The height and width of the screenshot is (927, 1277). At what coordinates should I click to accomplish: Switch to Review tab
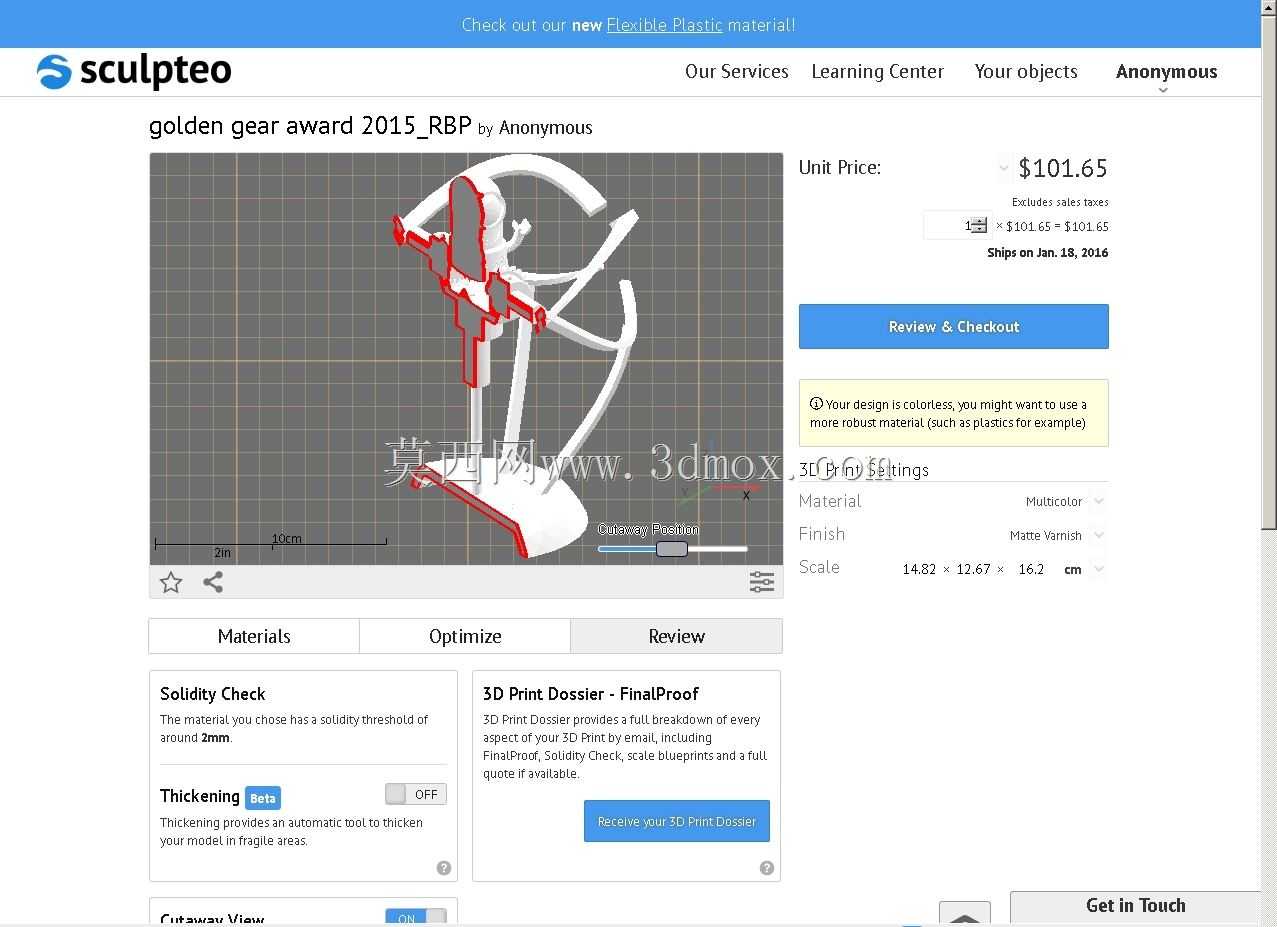tap(677, 636)
